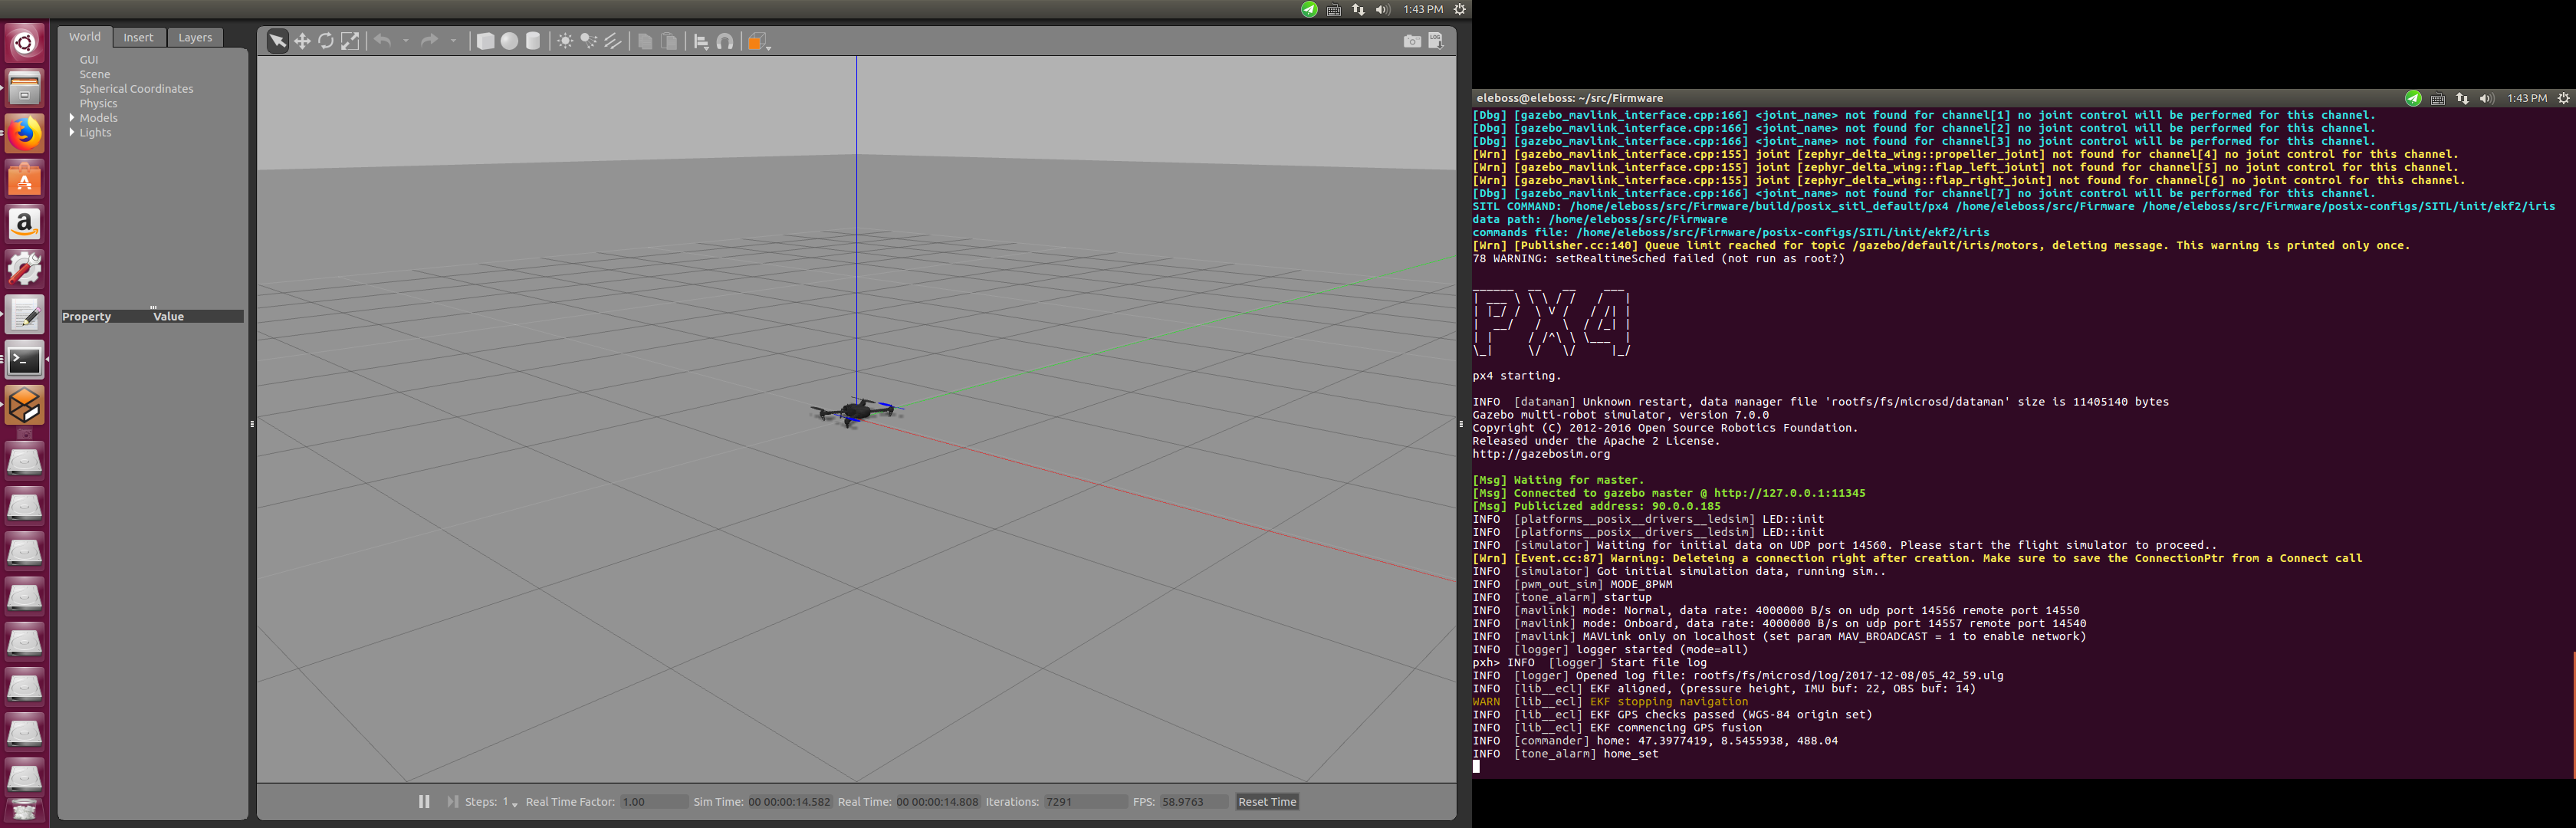
Task: Insert a sphere shape
Action: 509,41
